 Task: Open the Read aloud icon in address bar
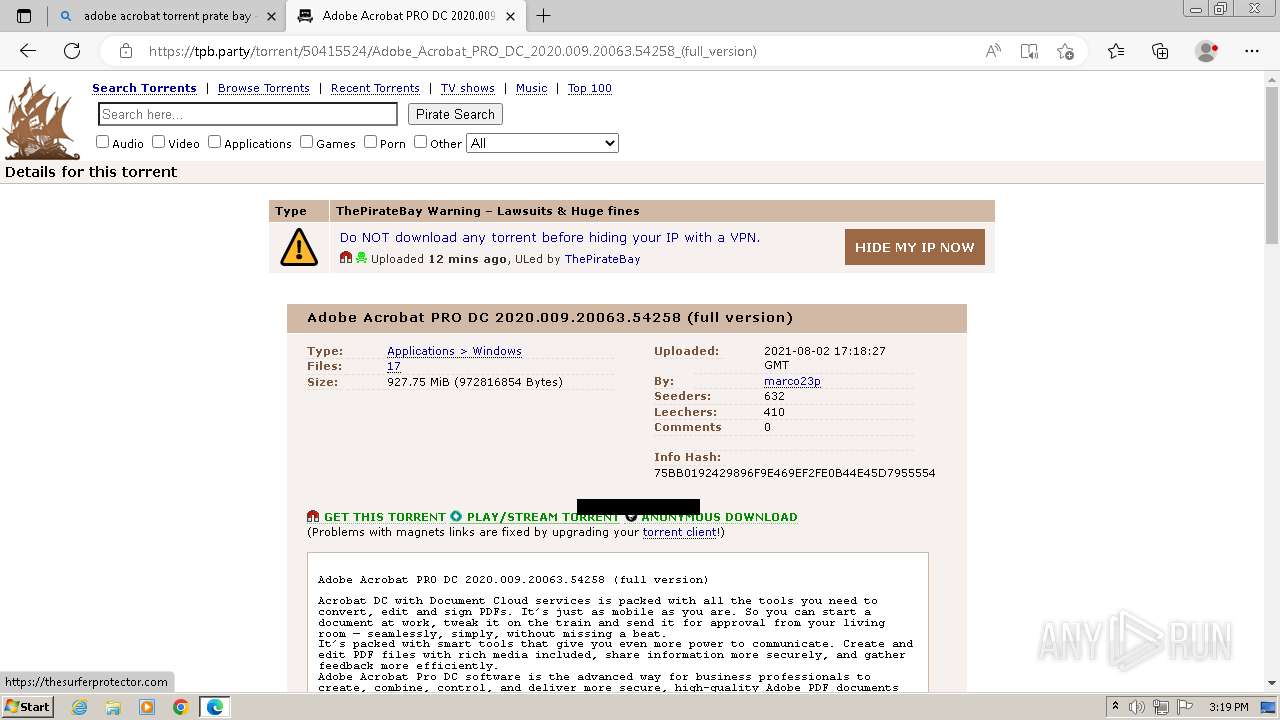(x=993, y=51)
